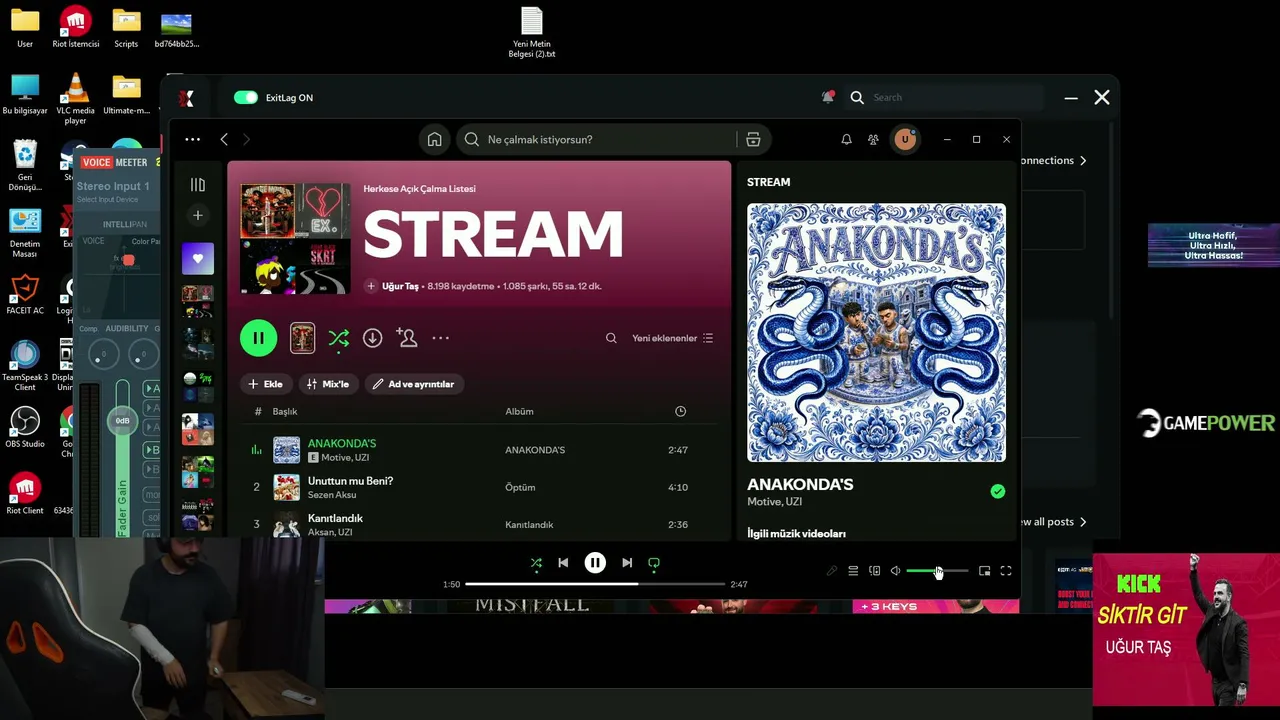Open the Riot İstemcisi desktop shortcut
Screen dimensions: 1280x720
(x=75, y=28)
